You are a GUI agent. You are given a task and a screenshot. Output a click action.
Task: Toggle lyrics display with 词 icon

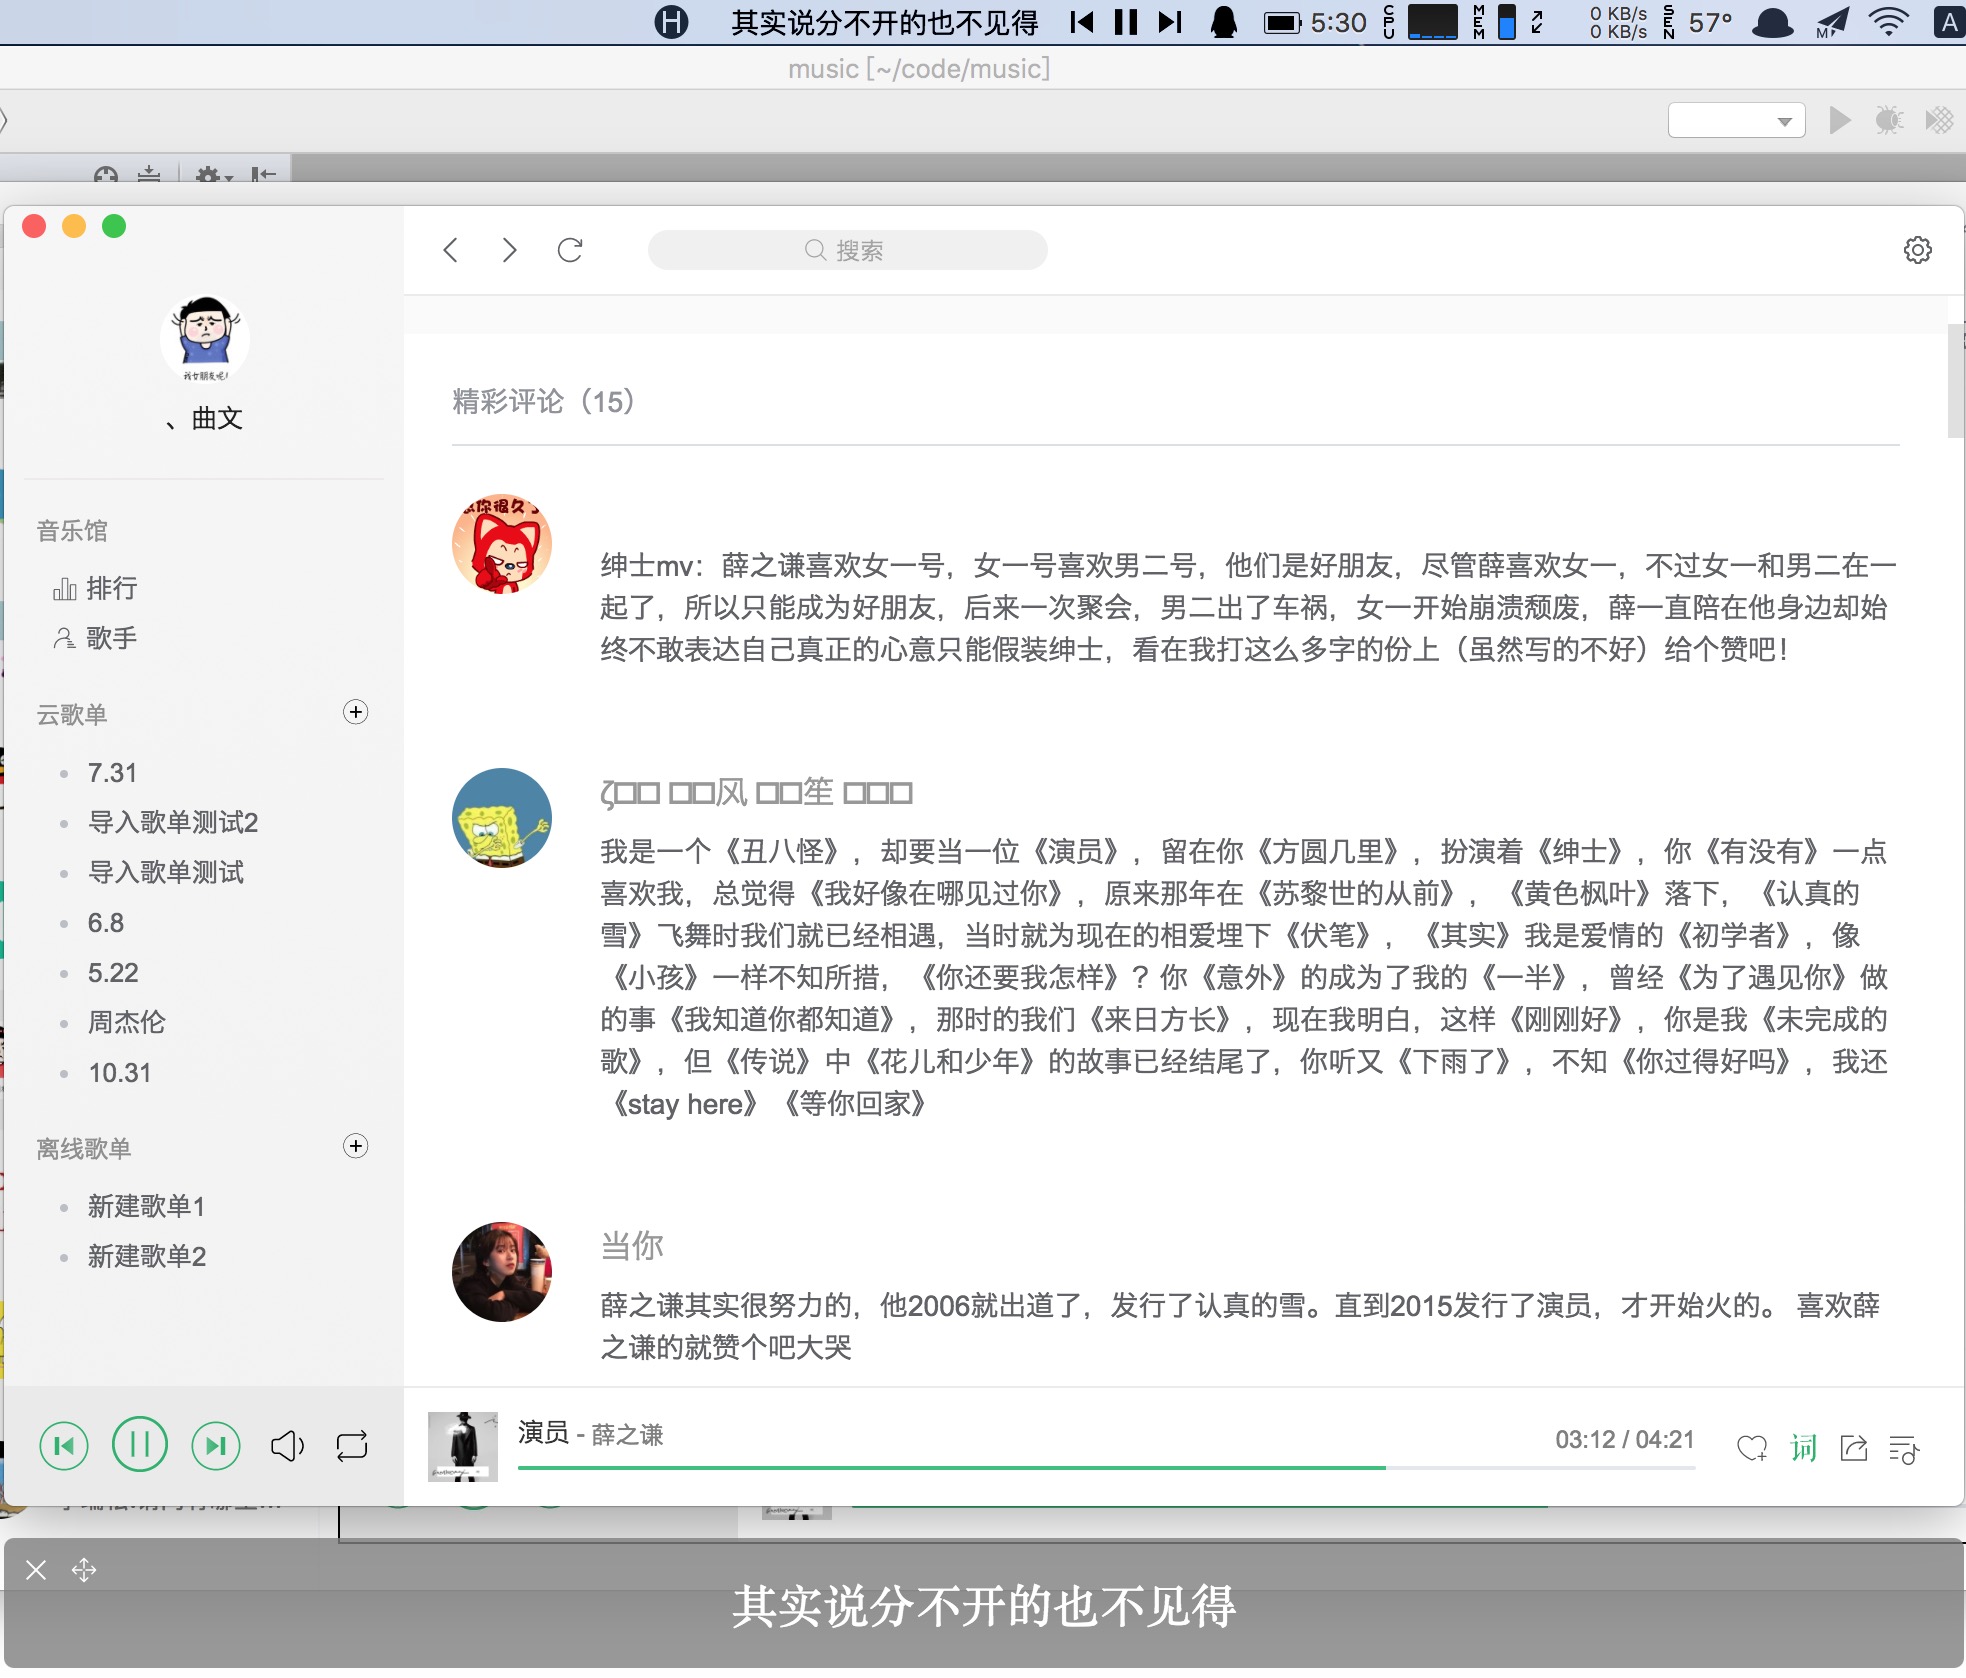click(x=1803, y=1447)
